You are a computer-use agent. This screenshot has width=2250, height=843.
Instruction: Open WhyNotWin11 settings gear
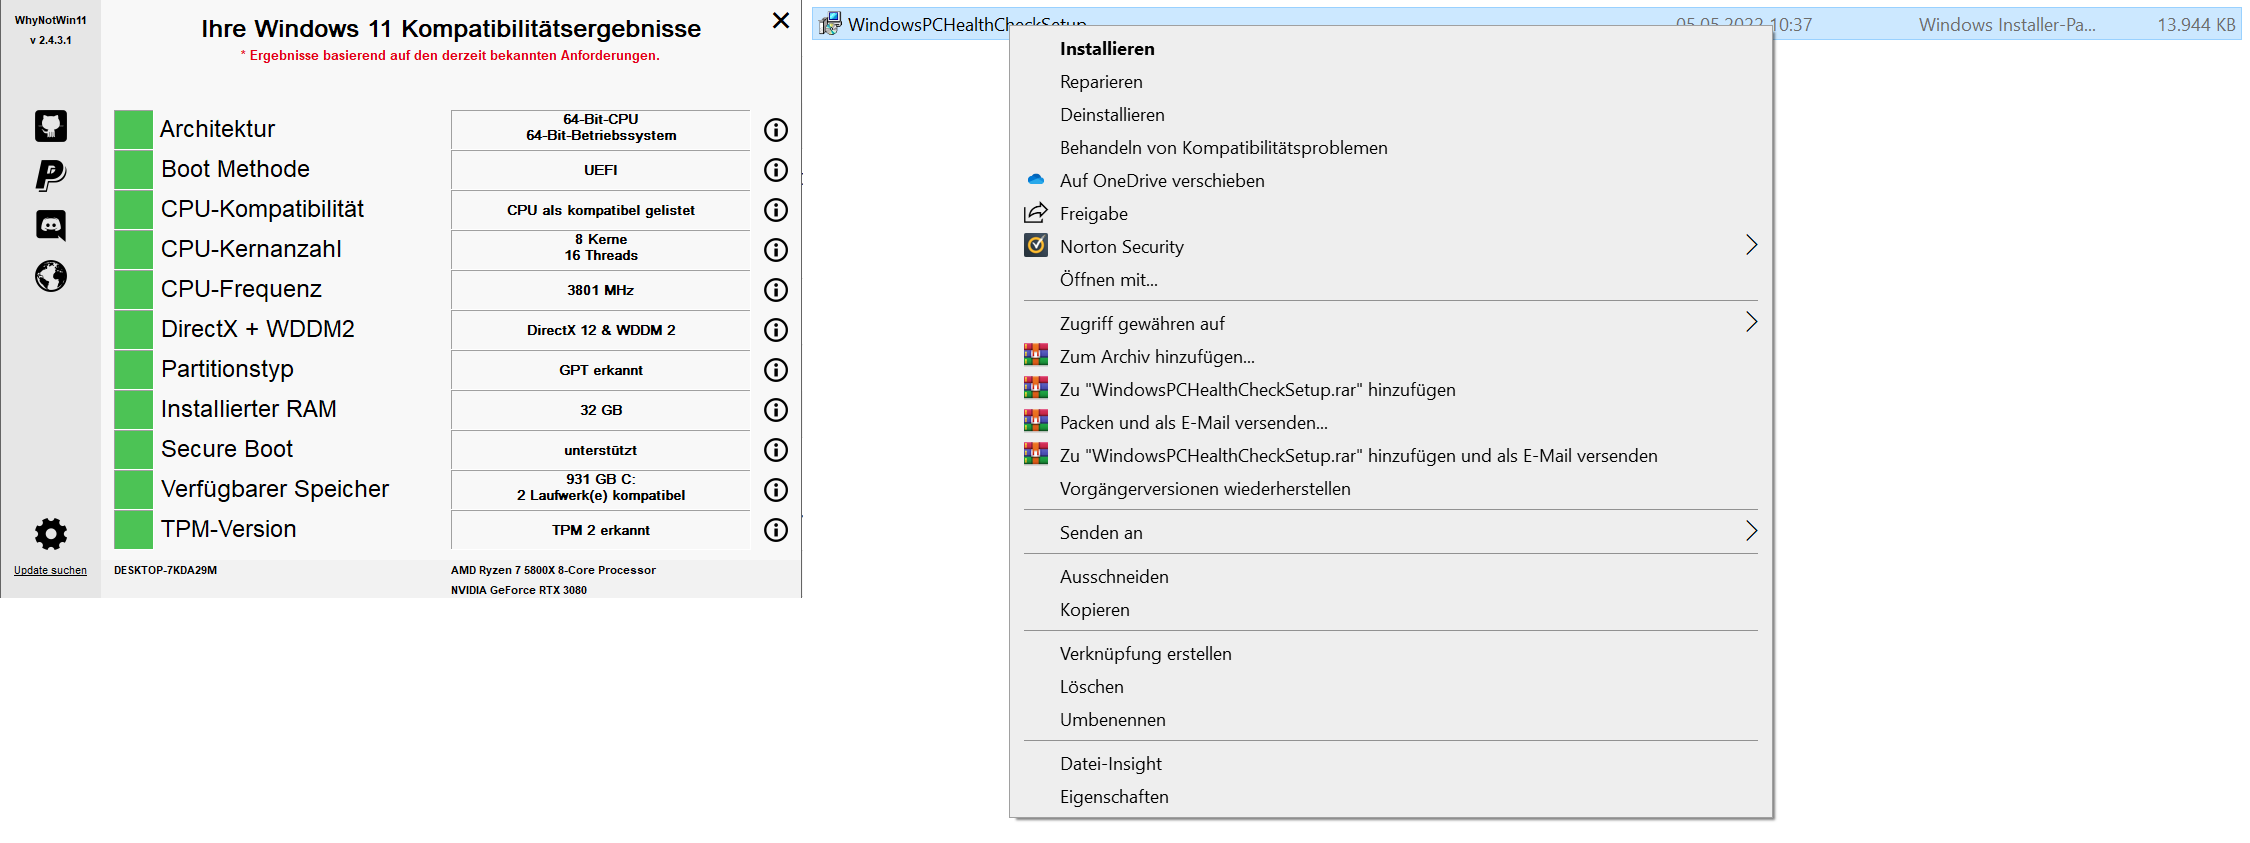(51, 534)
